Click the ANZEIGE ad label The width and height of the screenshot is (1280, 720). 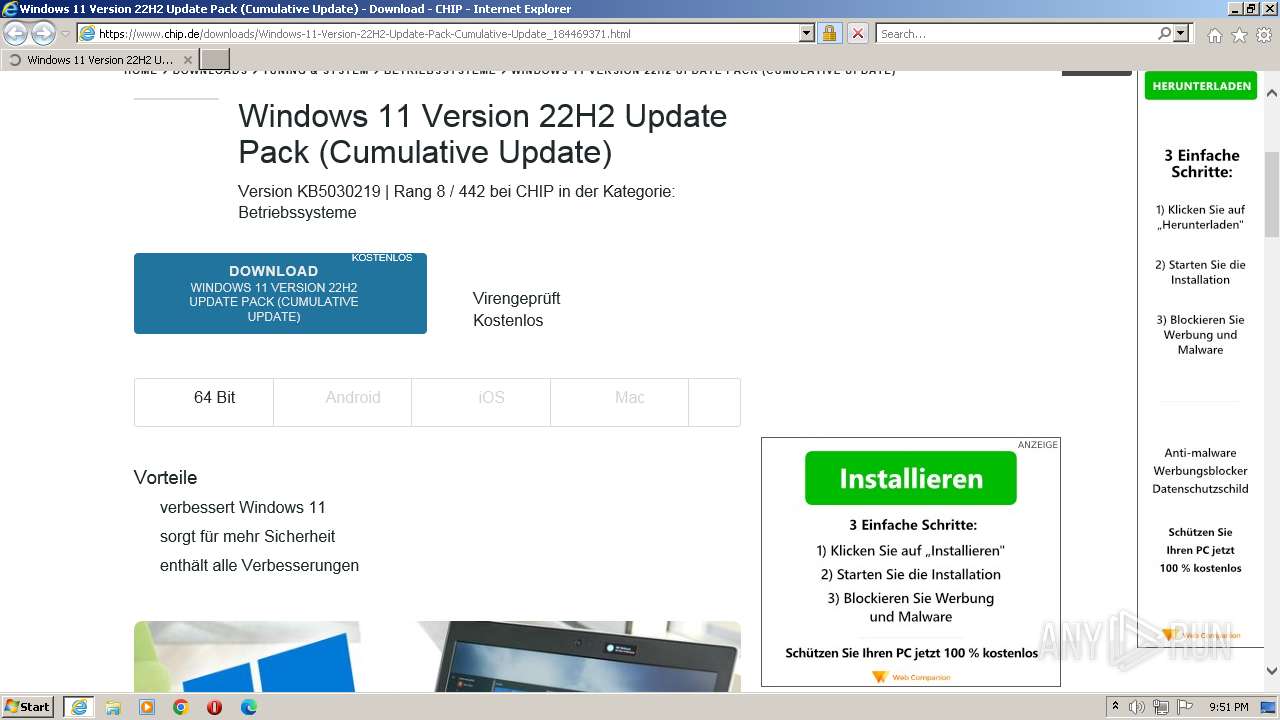tap(1037, 445)
